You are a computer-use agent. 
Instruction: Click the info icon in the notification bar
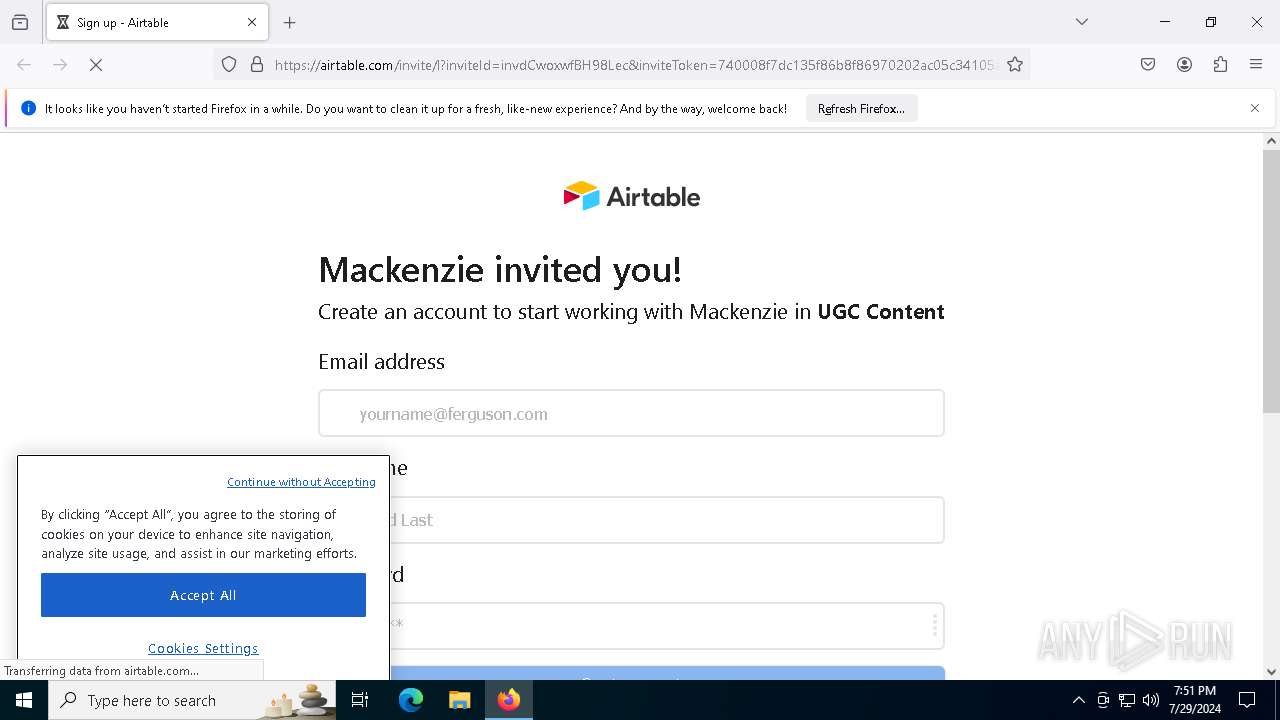(x=28, y=108)
